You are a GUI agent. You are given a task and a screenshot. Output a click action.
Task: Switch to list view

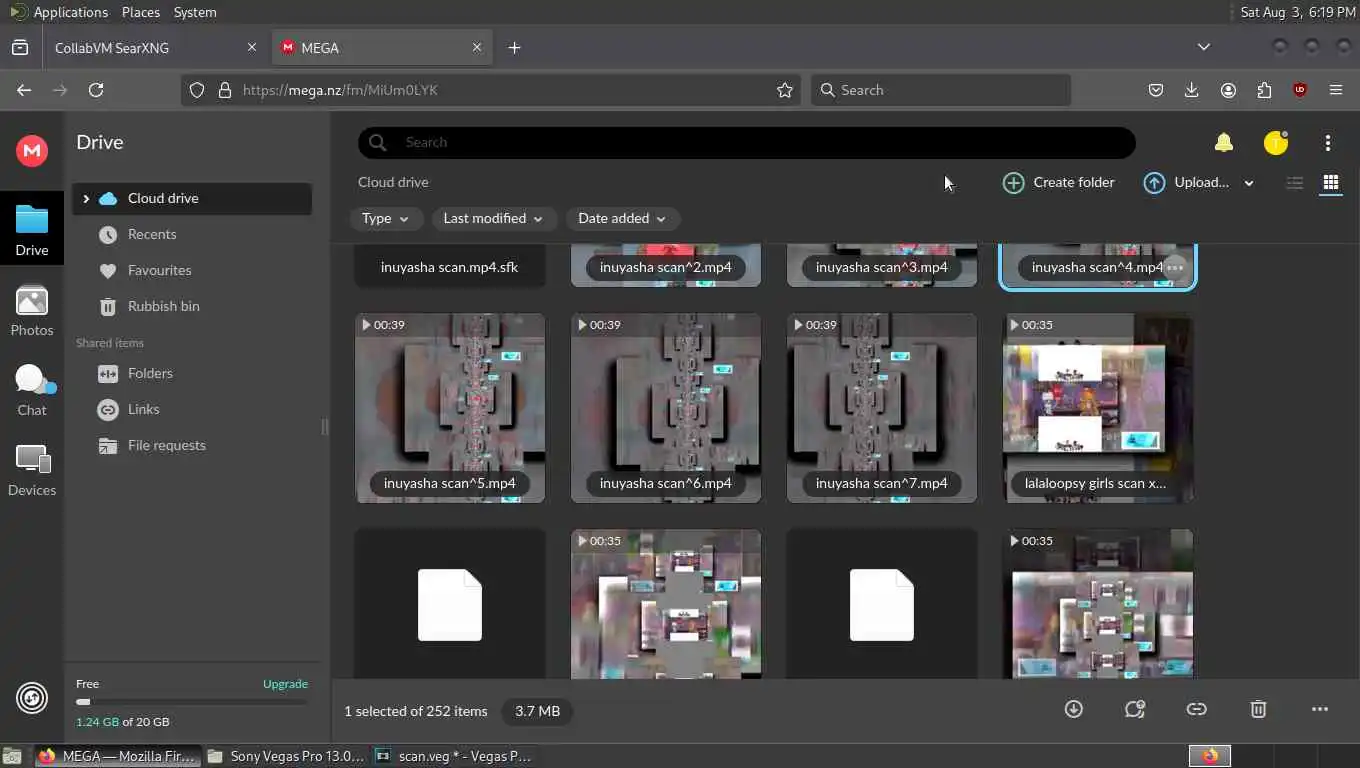1295,183
